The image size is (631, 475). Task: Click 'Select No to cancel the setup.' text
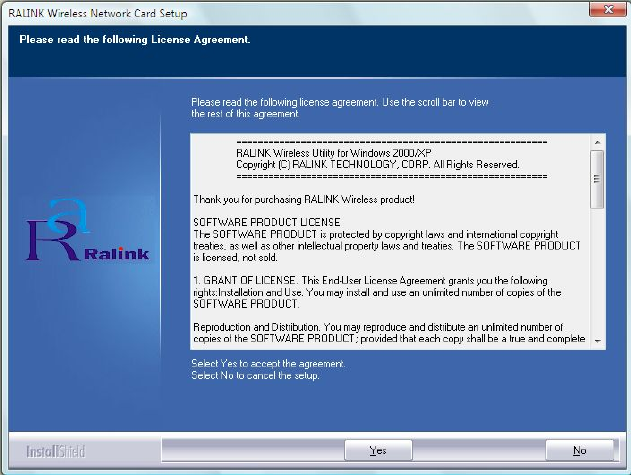pos(255,376)
